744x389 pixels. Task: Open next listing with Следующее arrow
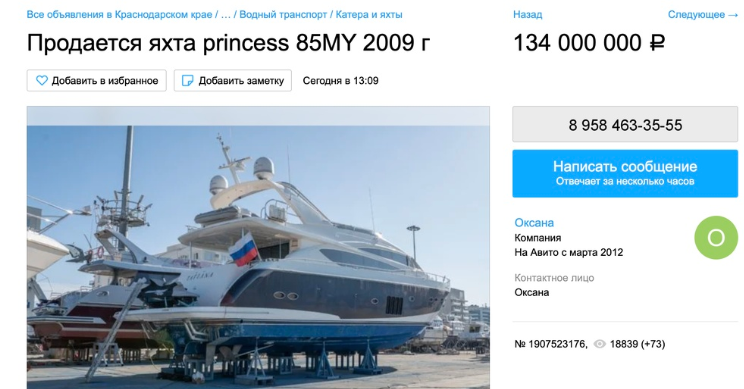coord(703,15)
